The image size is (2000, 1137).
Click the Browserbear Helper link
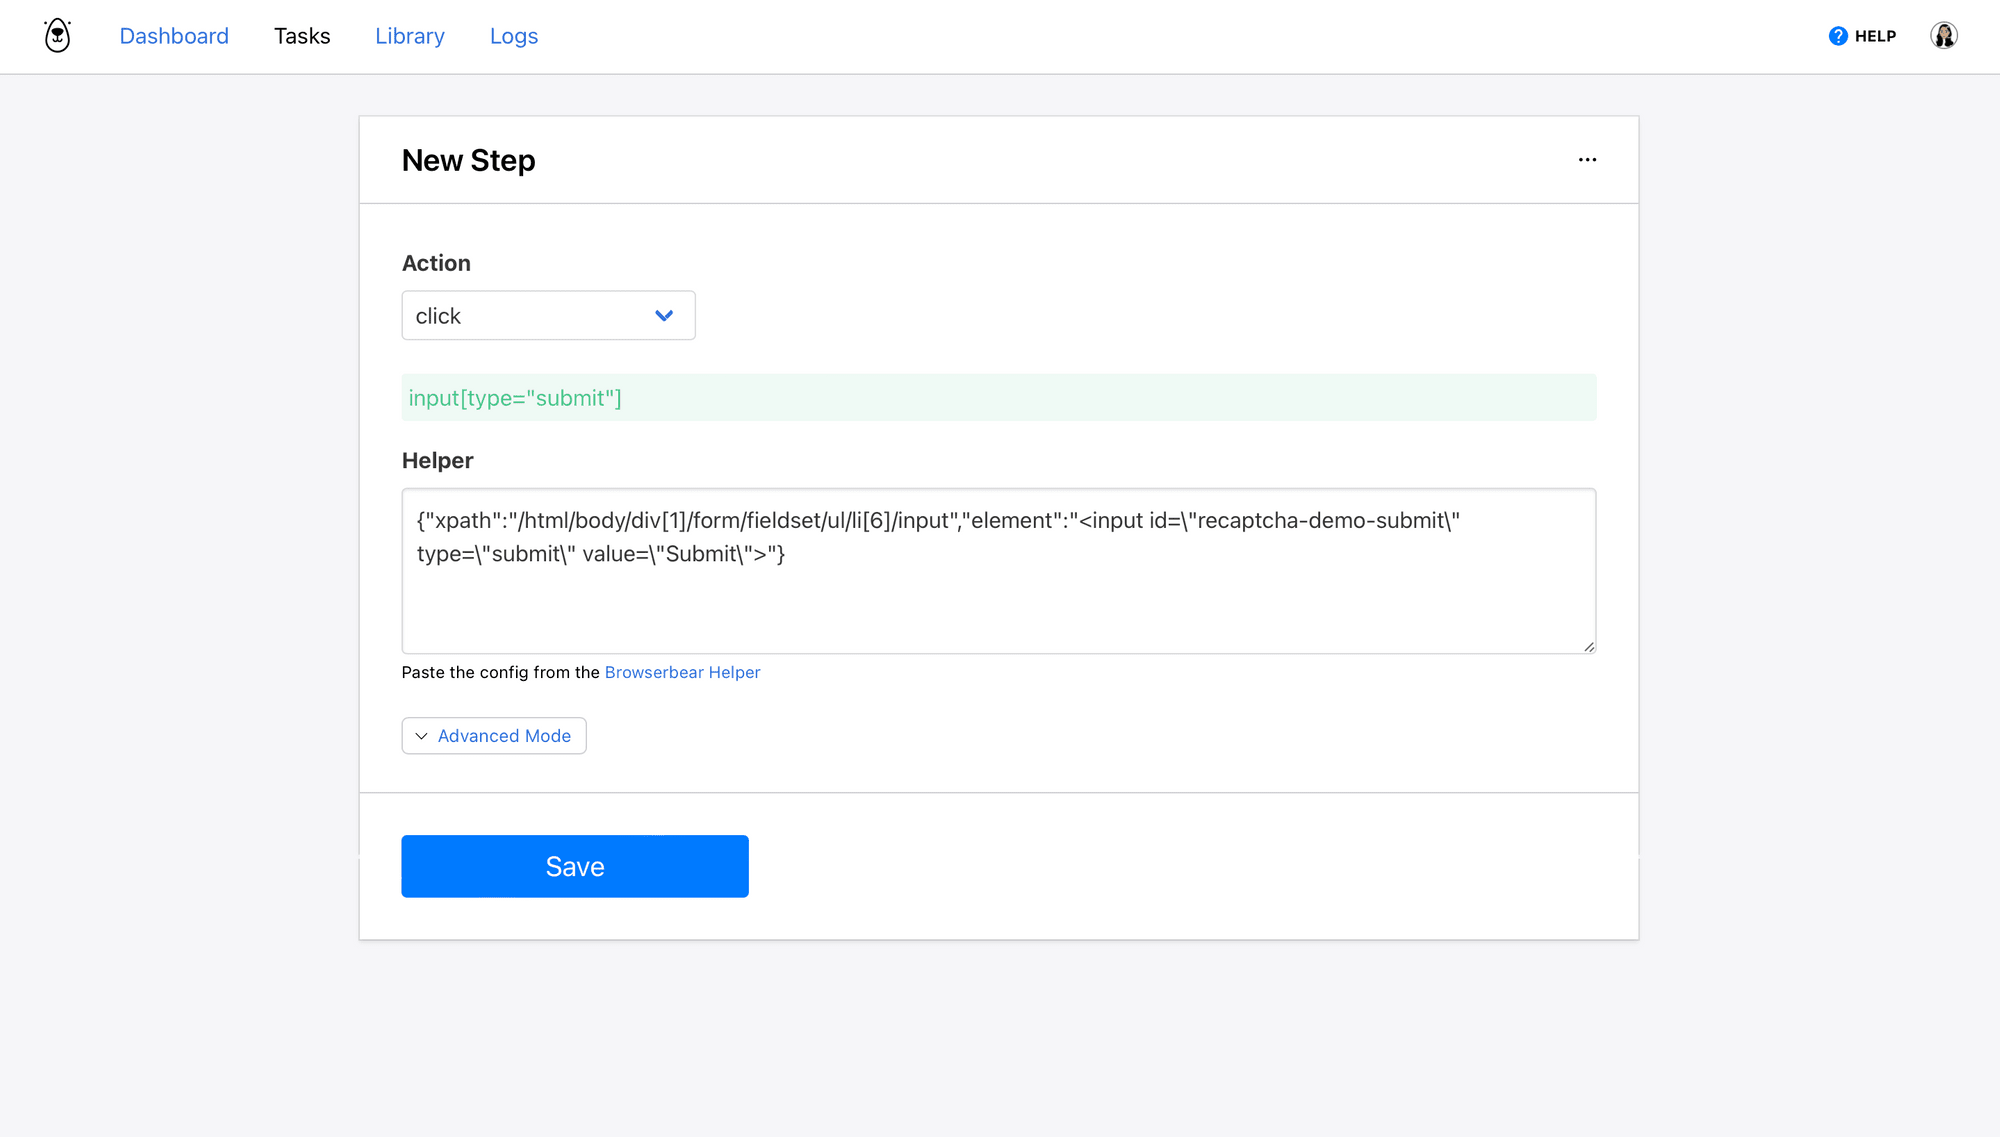[x=681, y=671]
